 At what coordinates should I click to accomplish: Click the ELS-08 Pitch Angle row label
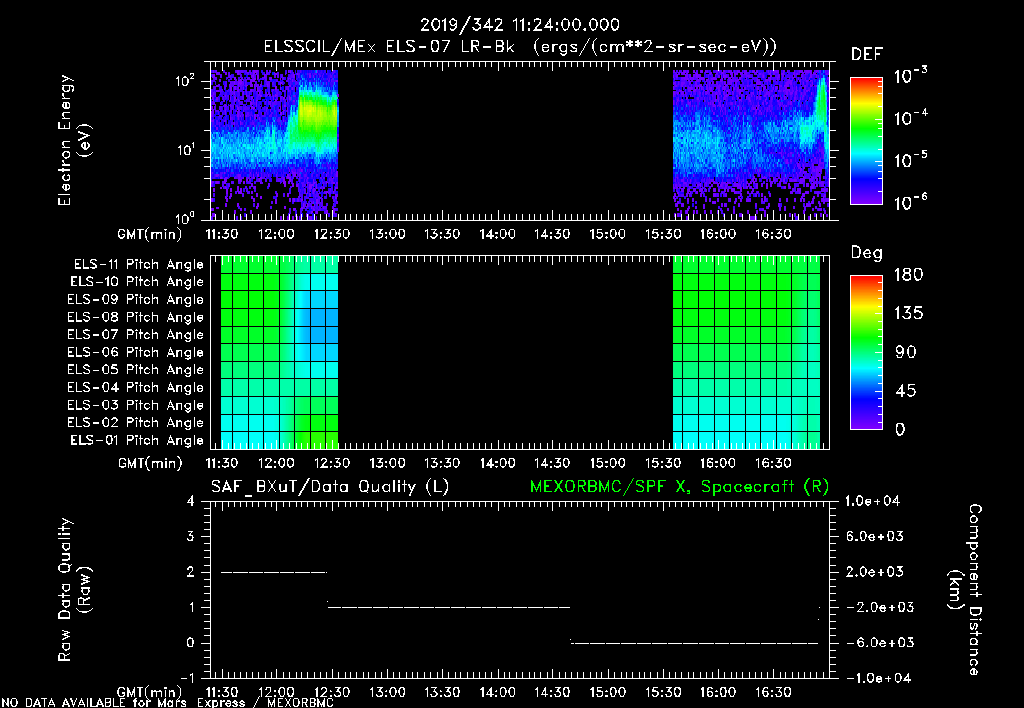point(135,317)
